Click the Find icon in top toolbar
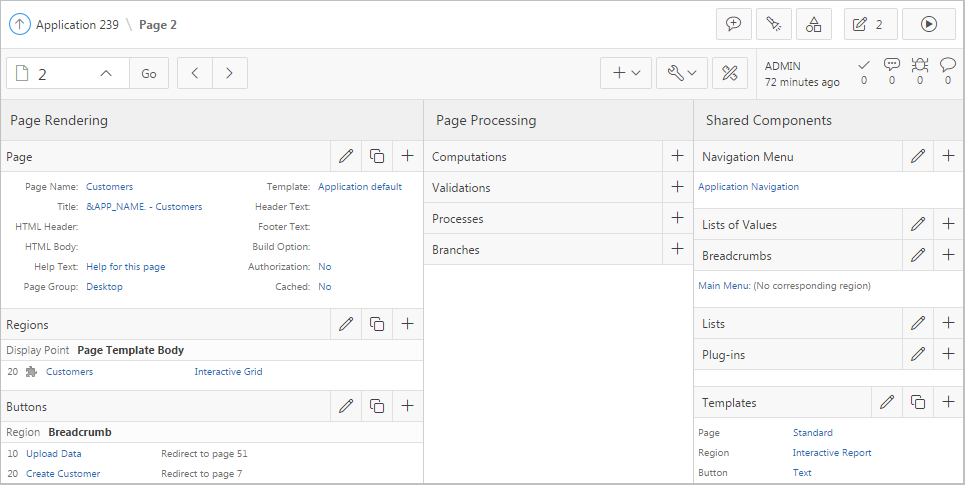Screen dimensions: 965x485 [773, 24]
